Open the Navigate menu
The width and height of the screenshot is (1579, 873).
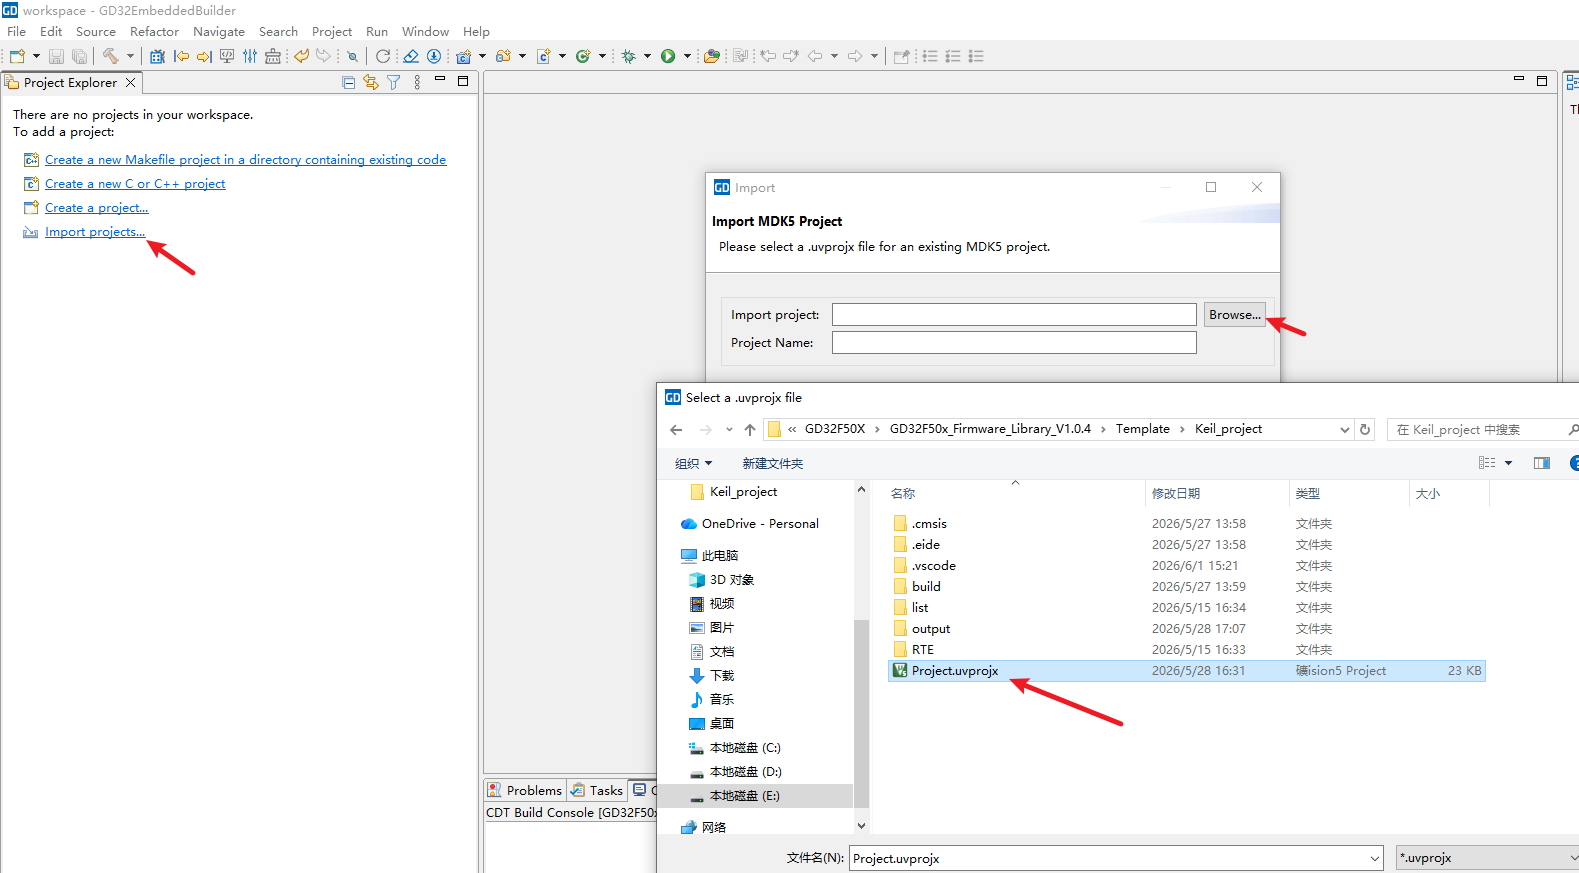(219, 32)
